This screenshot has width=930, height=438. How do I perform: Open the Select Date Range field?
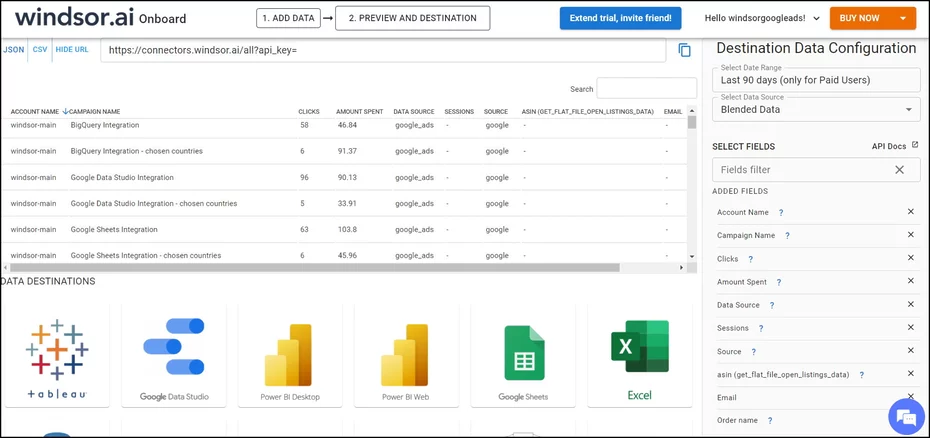click(x=816, y=80)
